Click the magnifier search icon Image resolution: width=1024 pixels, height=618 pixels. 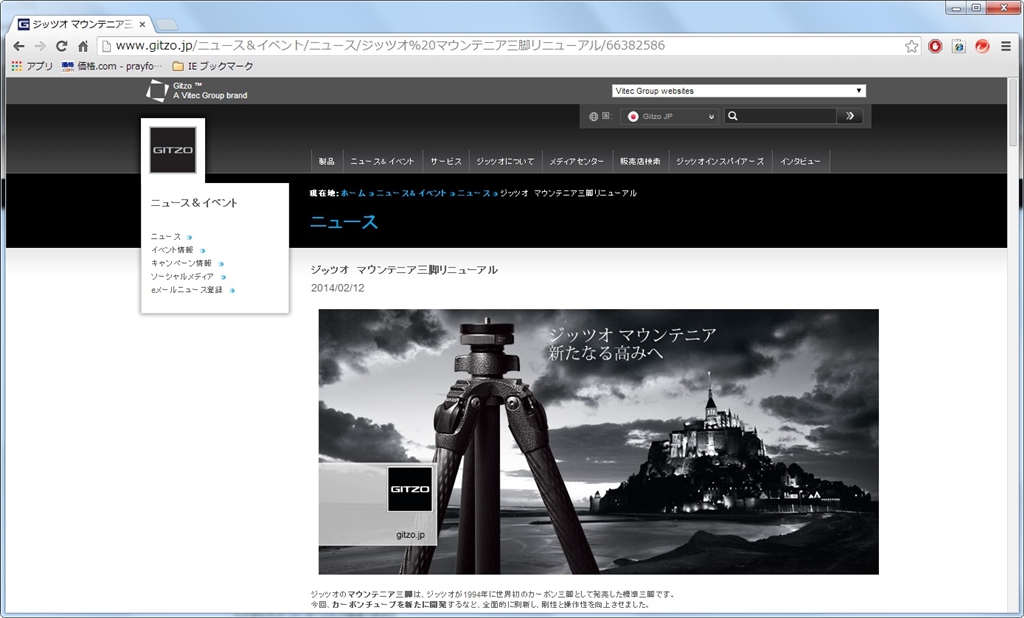(x=733, y=116)
